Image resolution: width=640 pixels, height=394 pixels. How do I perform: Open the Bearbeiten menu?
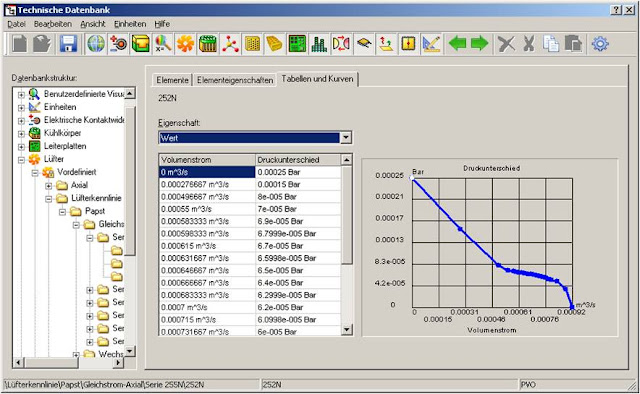[x=53, y=24]
